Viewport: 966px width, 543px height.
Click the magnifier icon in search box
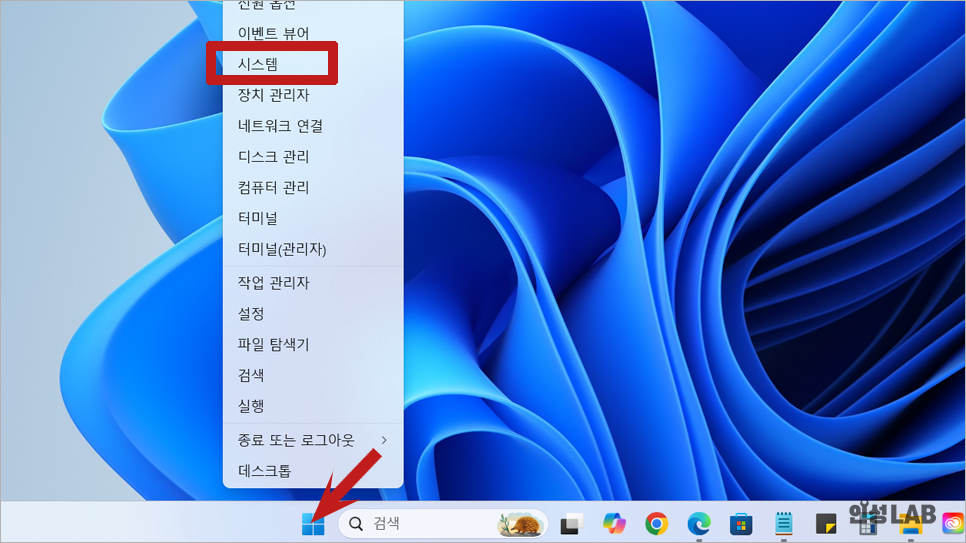click(356, 524)
